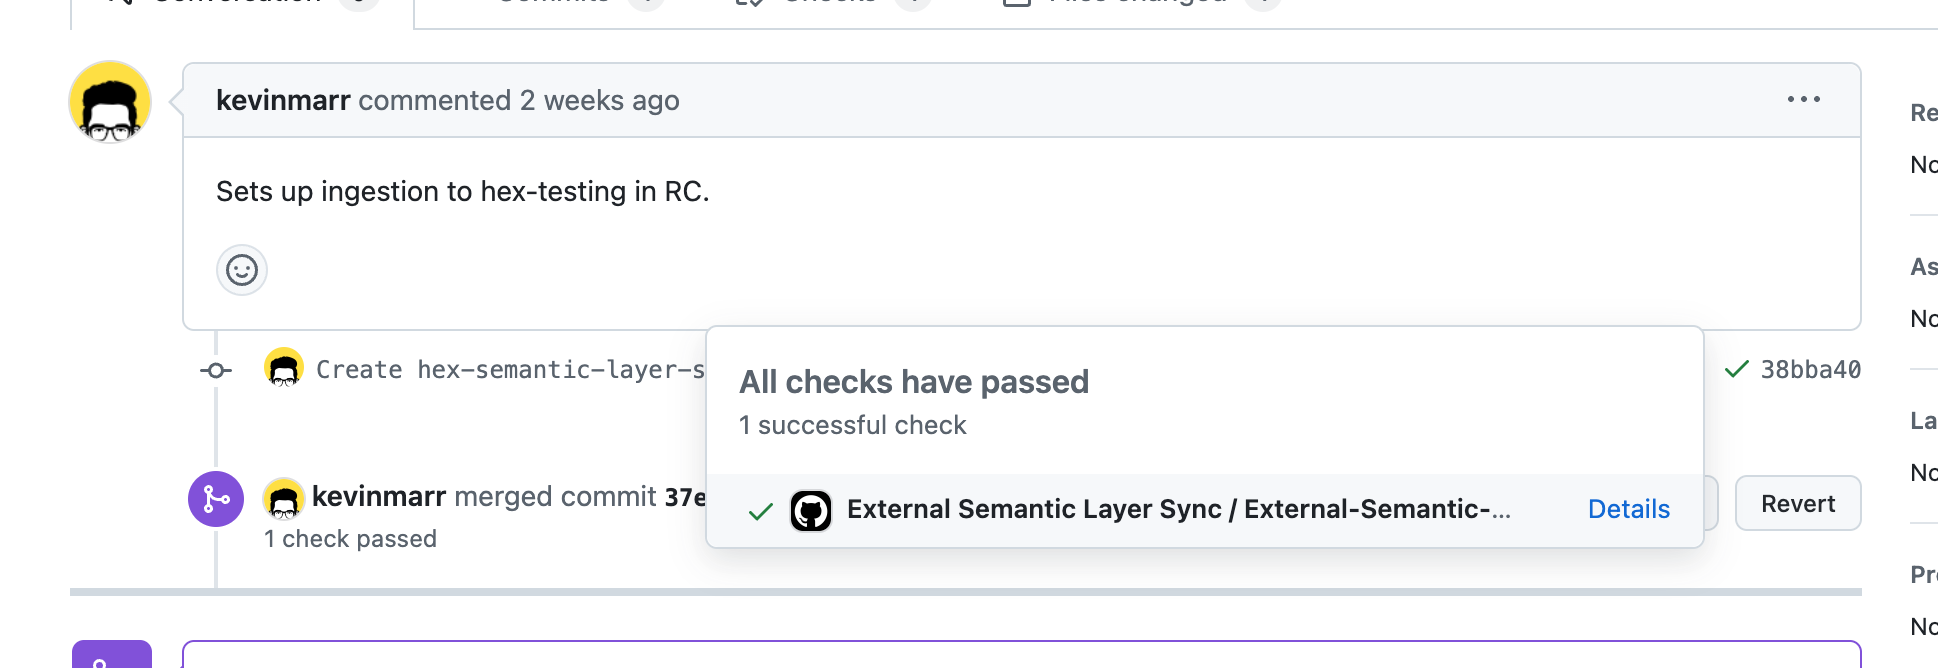This screenshot has height=668, width=1938.
Task: Select the Create hex-semantic-layer commit message
Action: tap(500, 369)
